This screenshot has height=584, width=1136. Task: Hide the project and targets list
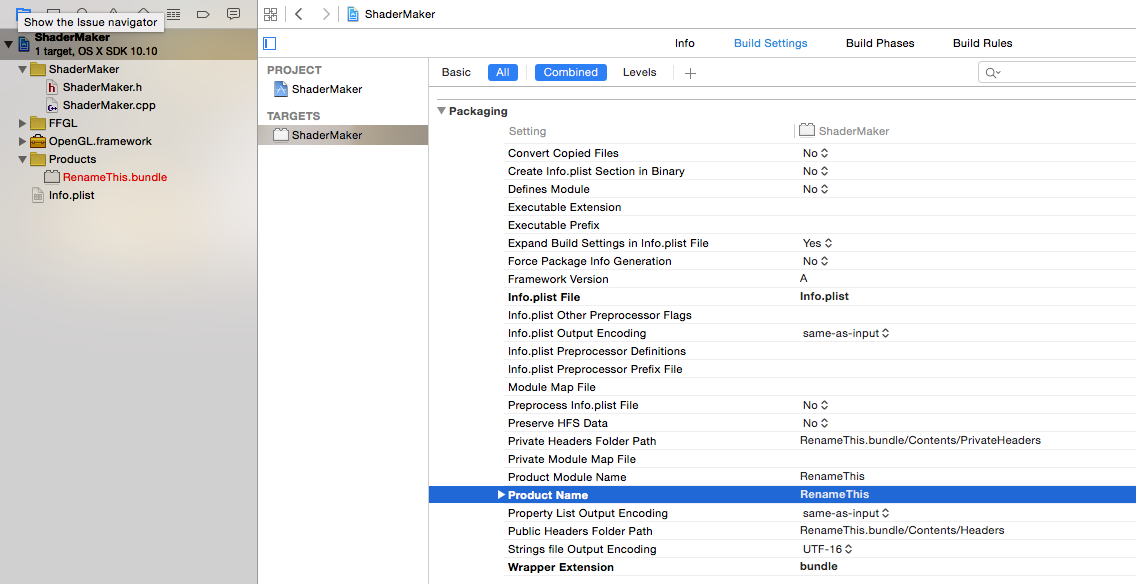269,44
